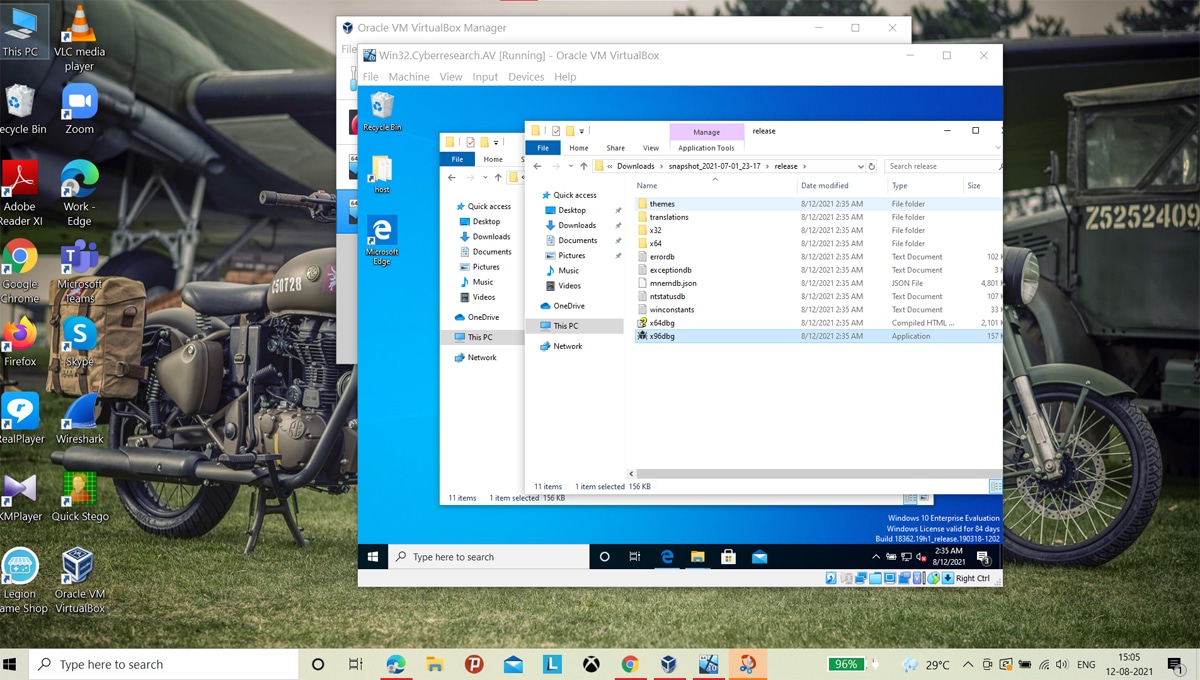Open the VM taskbar Mail app

(759, 557)
